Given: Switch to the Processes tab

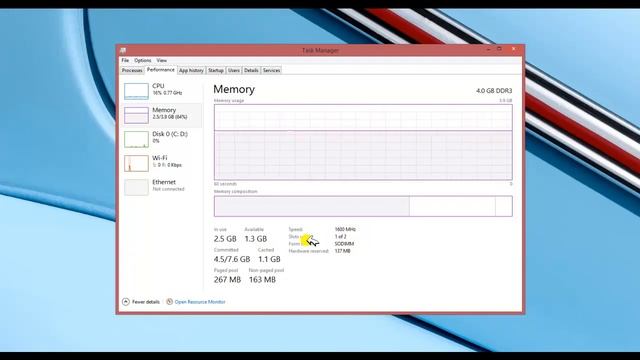Looking at the screenshot, I should pos(132,71).
